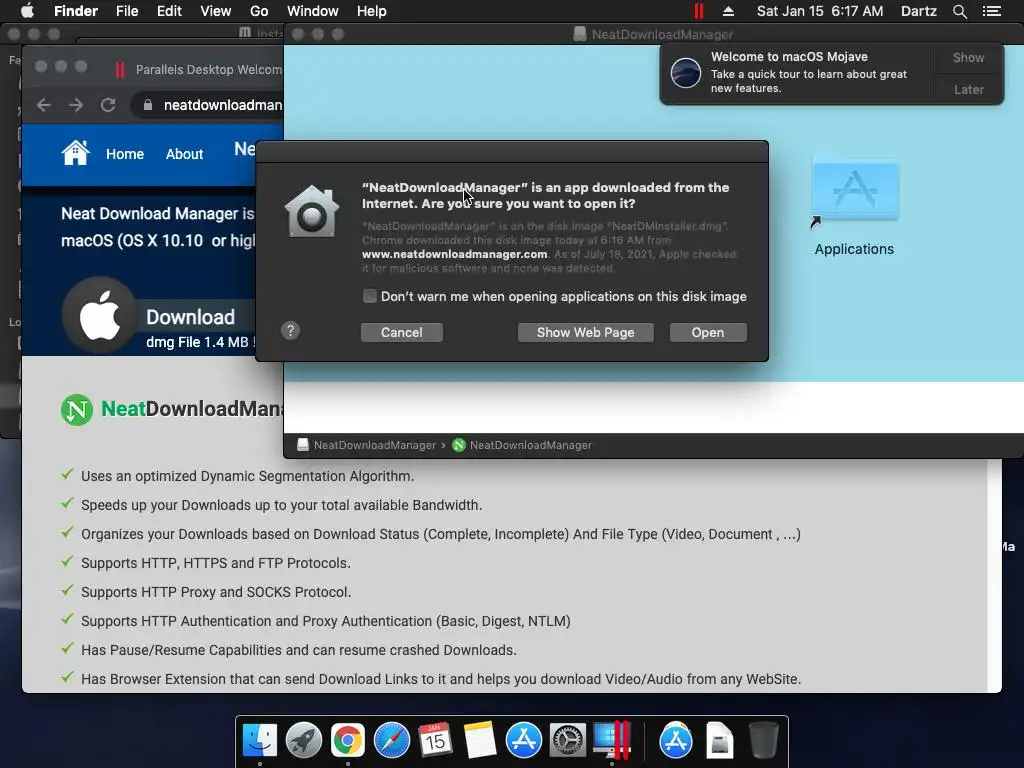This screenshot has height=768, width=1024.
Task: Reload the web page
Action: coord(108,105)
